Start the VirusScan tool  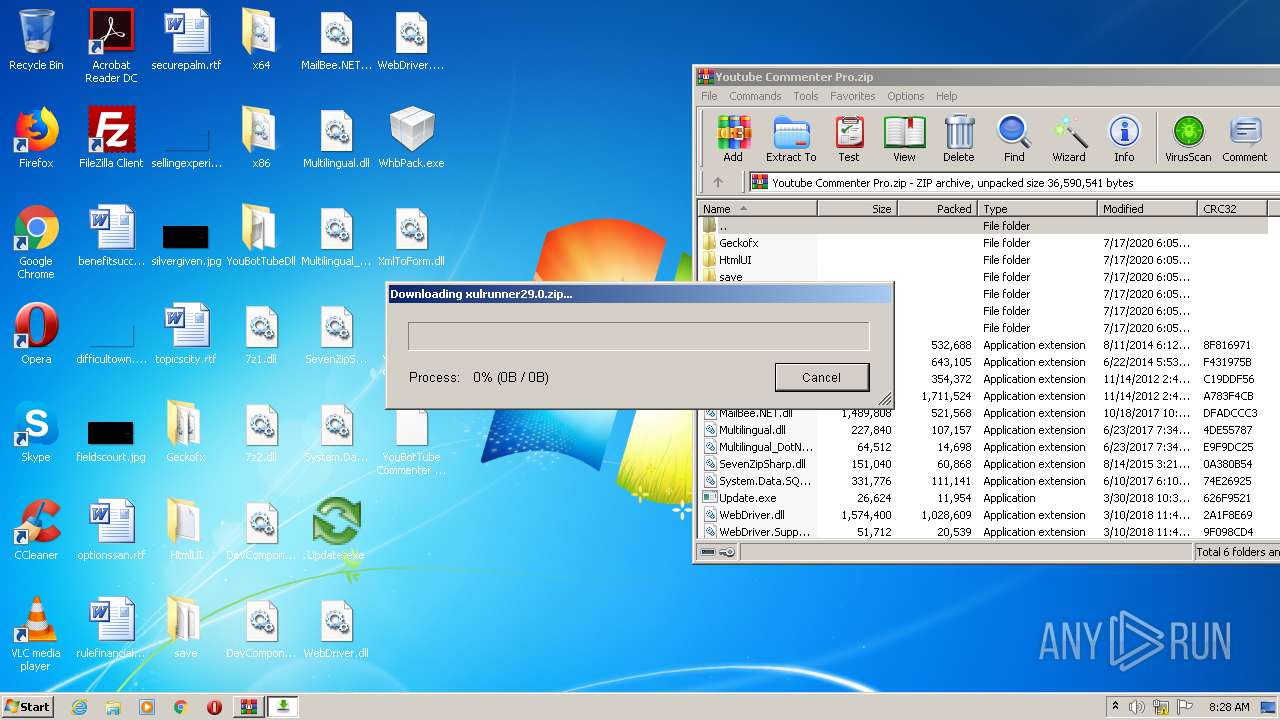point(1188,138)
